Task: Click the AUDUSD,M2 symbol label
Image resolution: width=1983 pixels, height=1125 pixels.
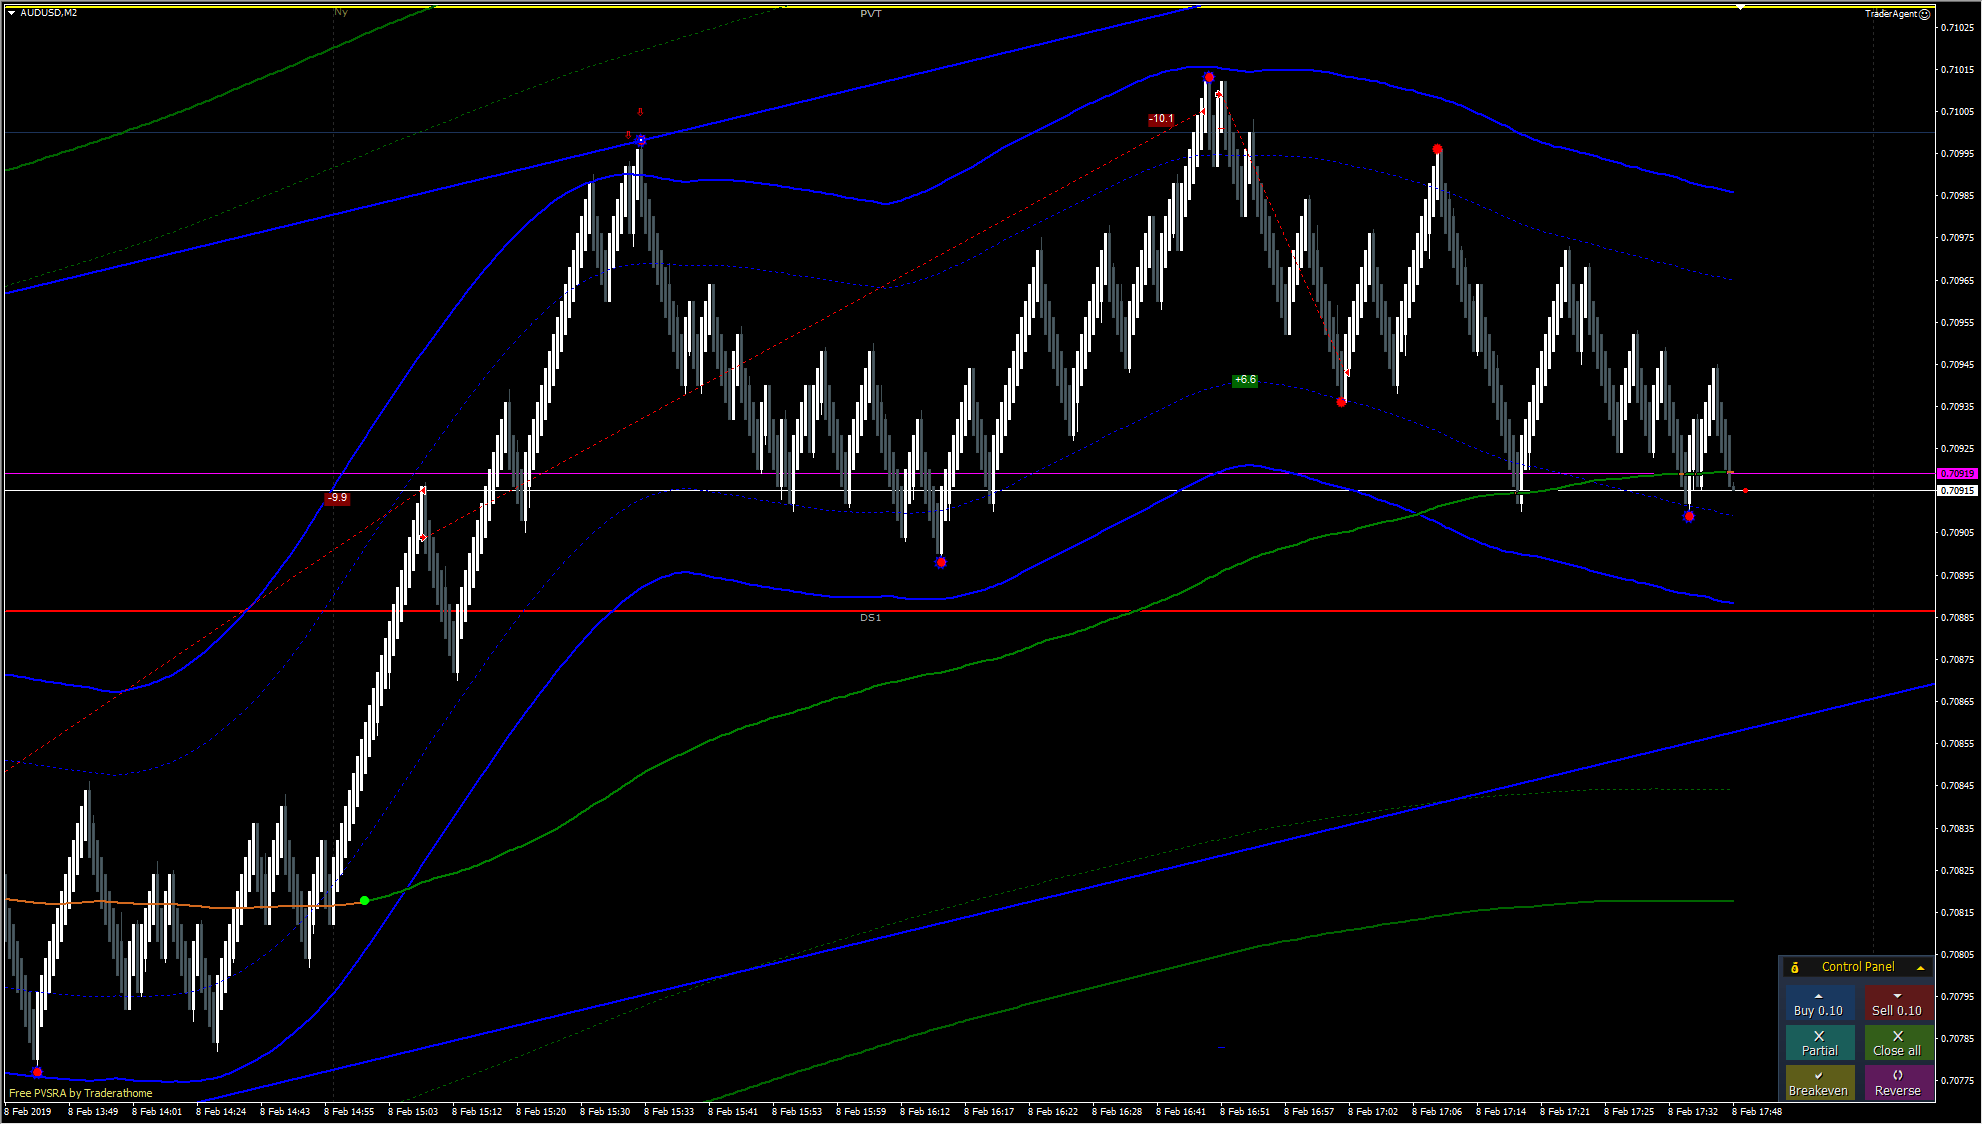Action: (x=49, y=13)
